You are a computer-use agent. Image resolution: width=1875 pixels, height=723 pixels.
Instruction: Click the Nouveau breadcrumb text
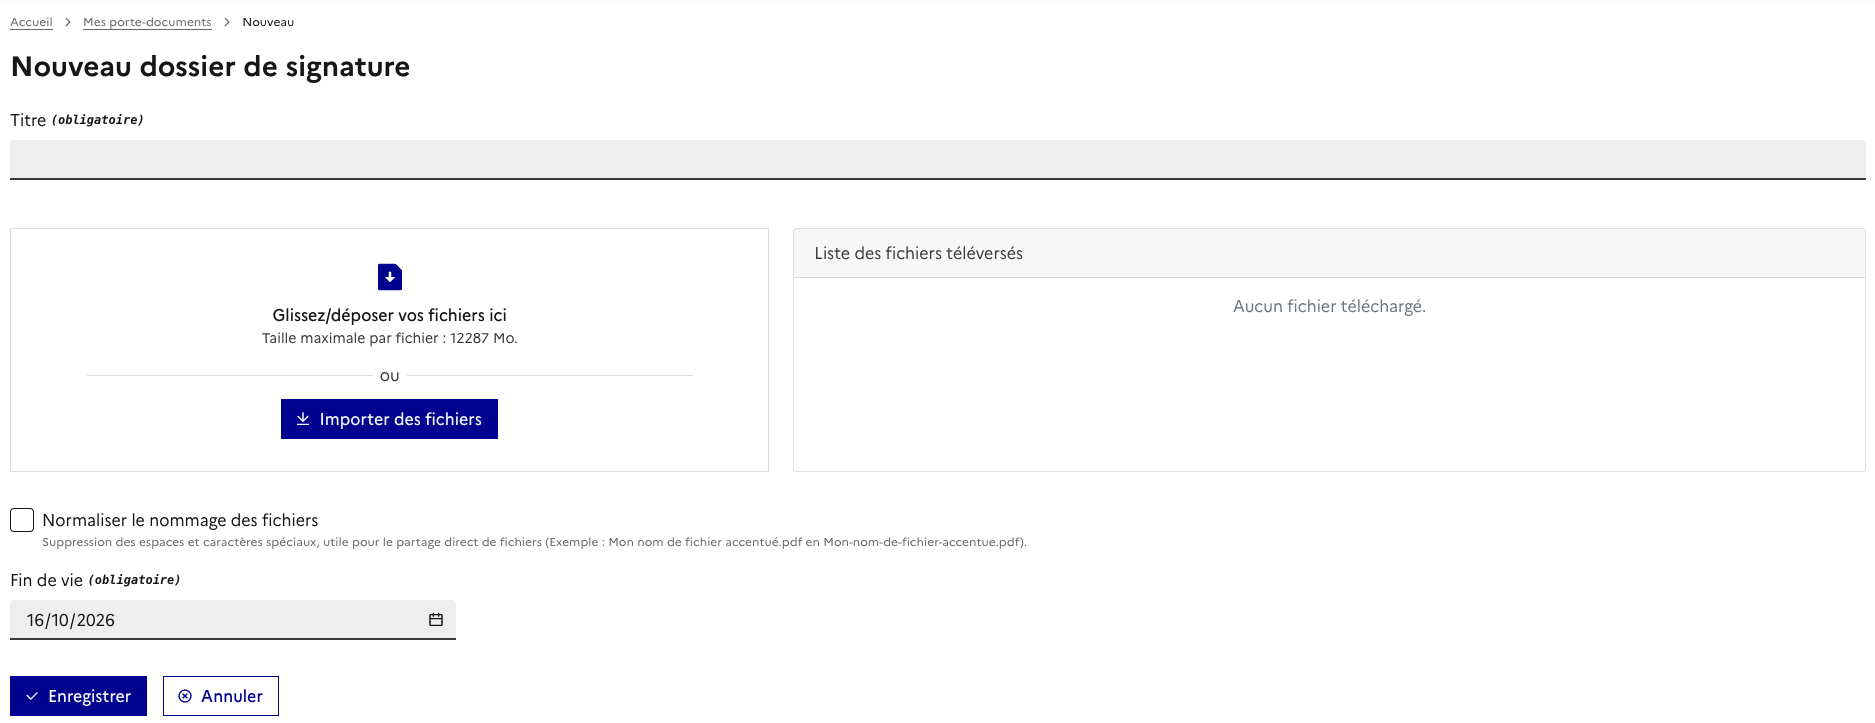point(268,22)
